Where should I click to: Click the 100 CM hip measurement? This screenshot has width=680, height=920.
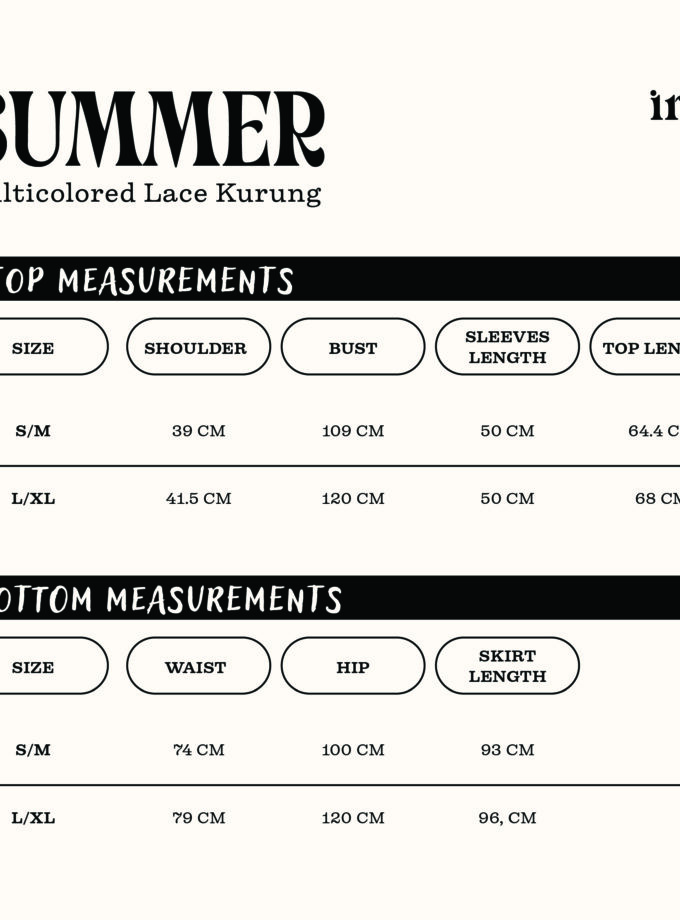pyautogui.click(x=353, y=750)
